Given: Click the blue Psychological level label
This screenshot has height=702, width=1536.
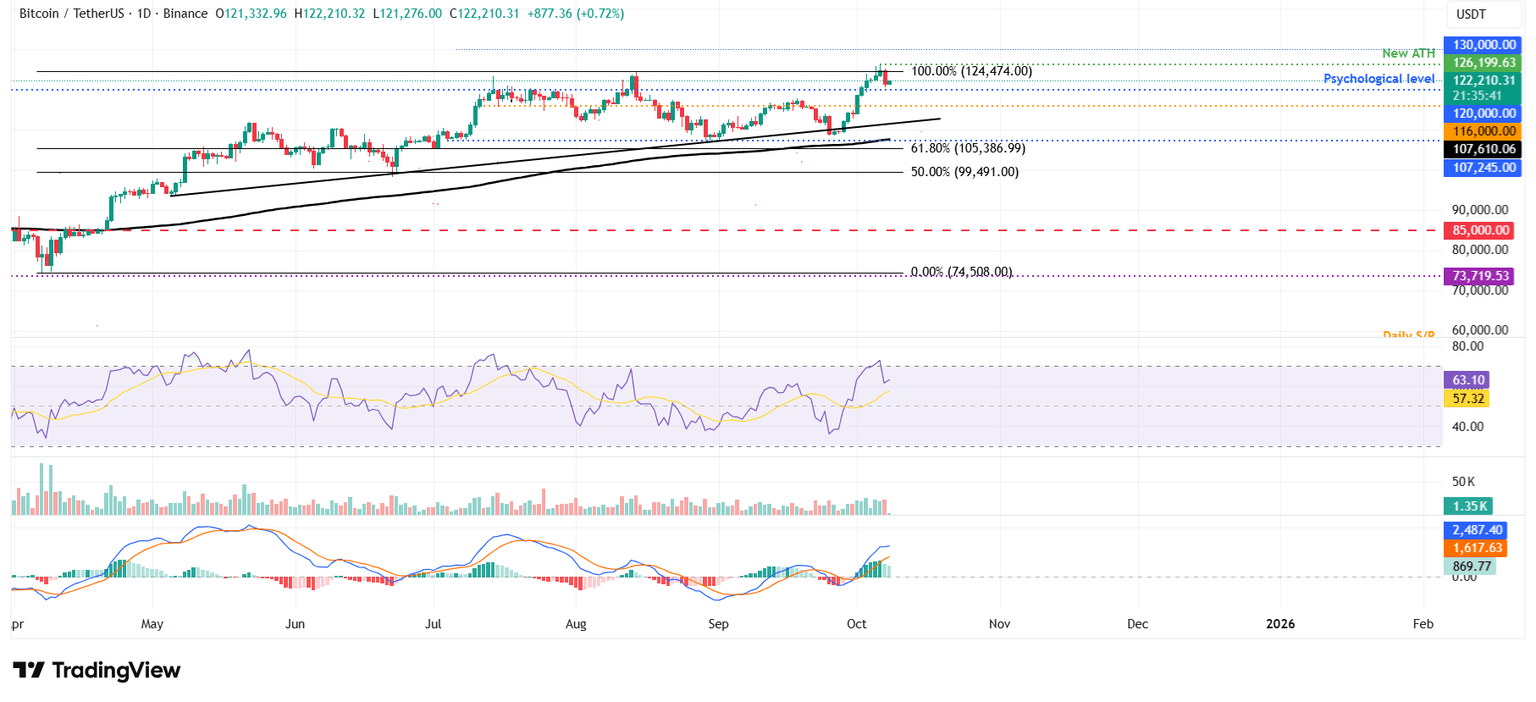Looking at the screenshot, I should tap(1379, 78).
